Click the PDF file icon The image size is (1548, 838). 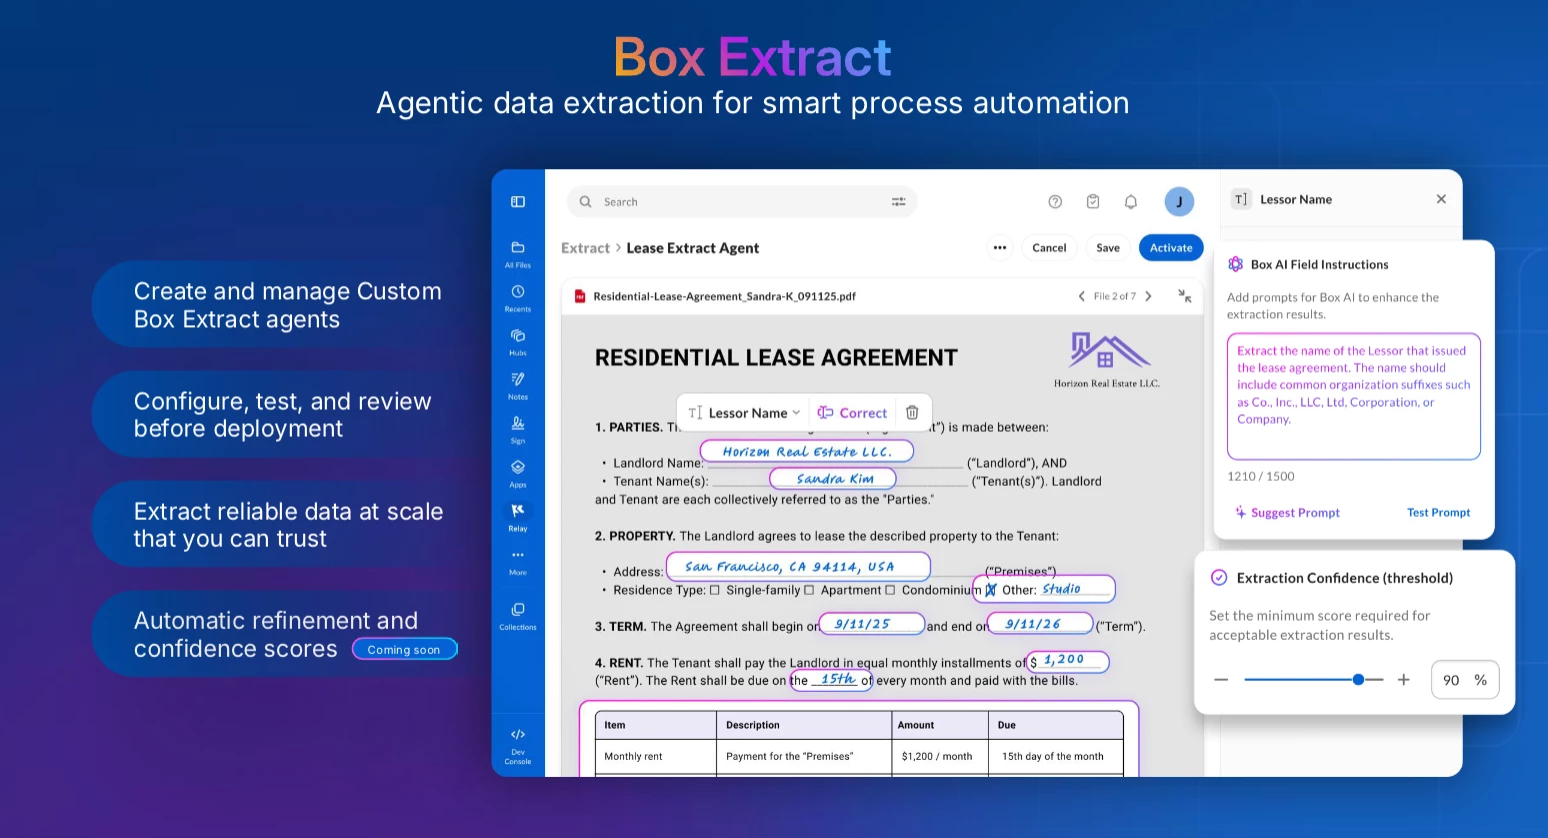(580, 296)
